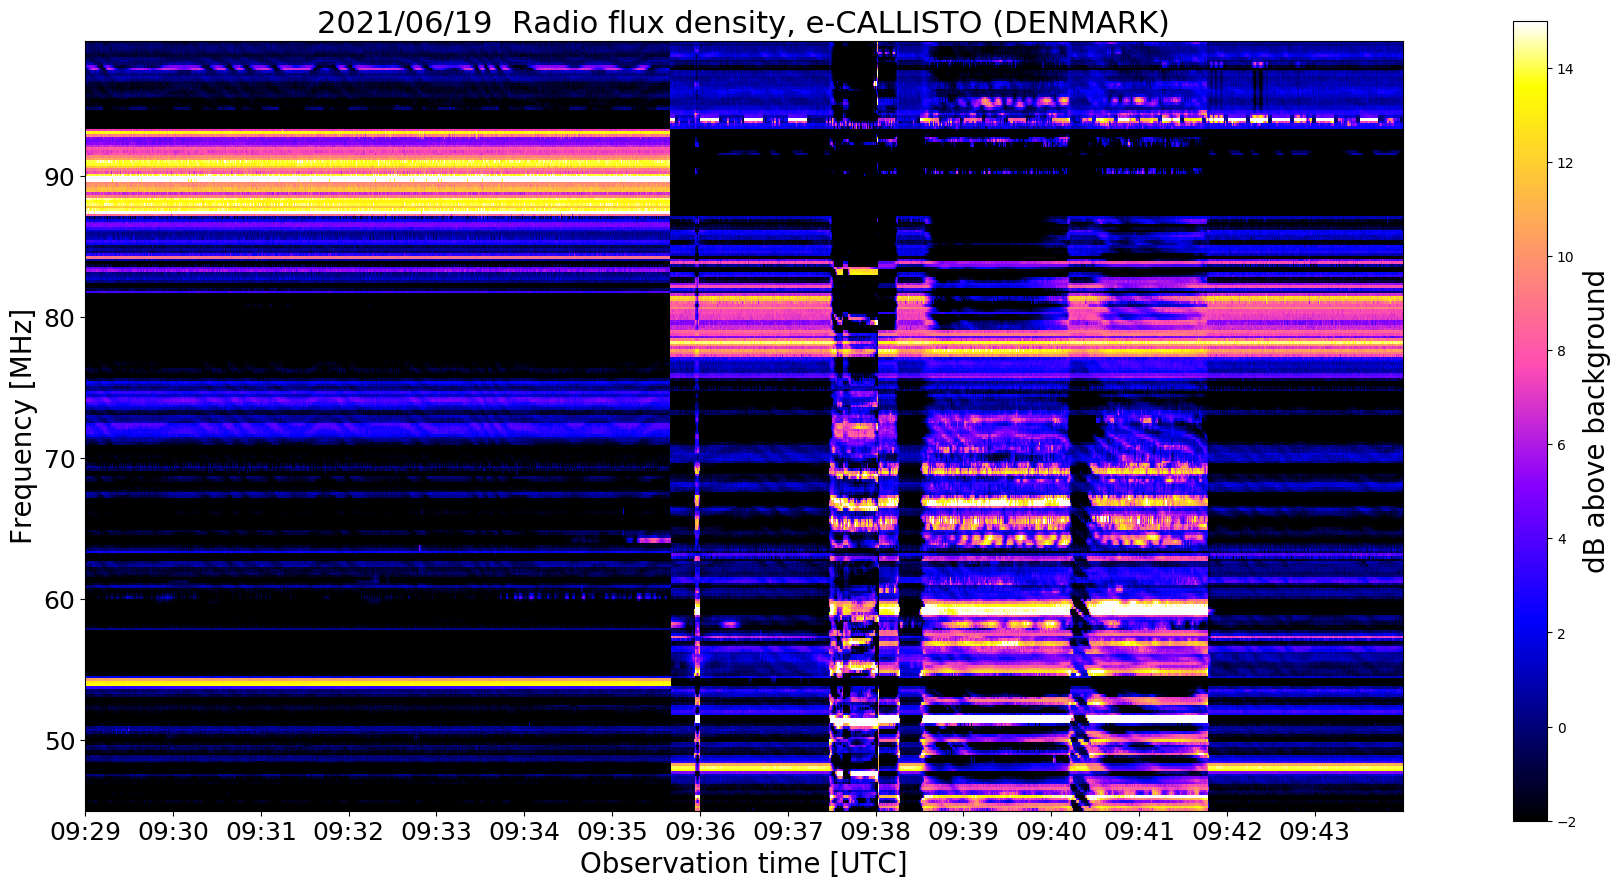1620x888 pixels.
Task: Click the 09:37 time tick label
Action: (789, 831)
